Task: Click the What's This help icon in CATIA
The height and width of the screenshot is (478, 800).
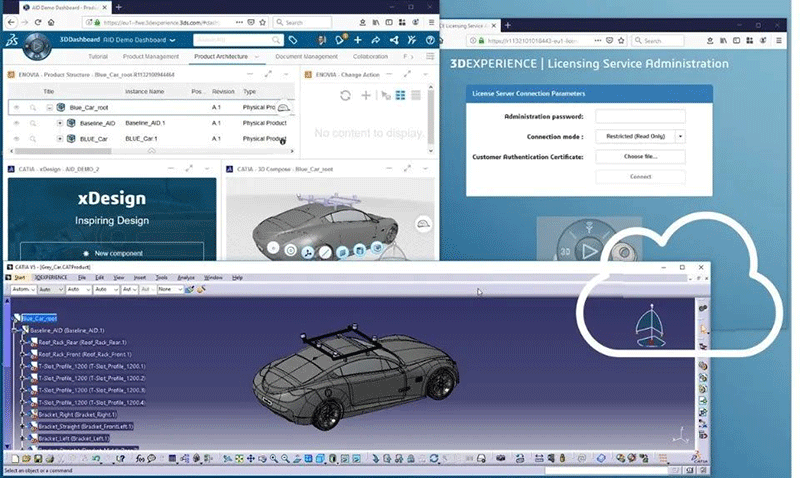Action: tap(120, 459)
